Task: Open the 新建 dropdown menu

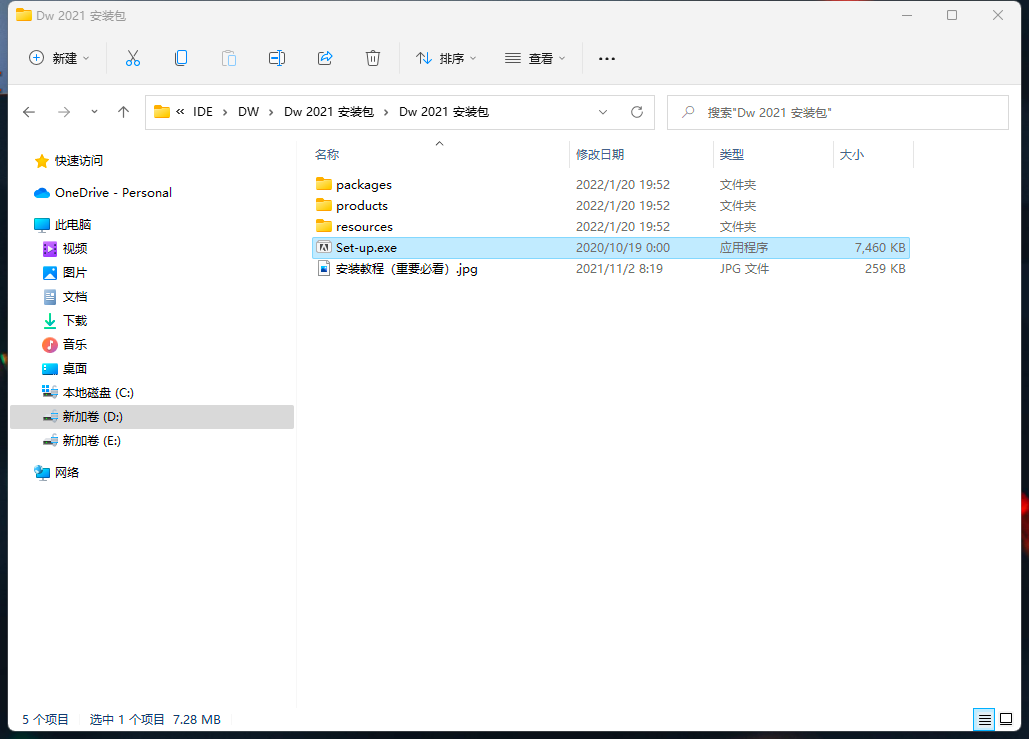Action: pos(60,58)
